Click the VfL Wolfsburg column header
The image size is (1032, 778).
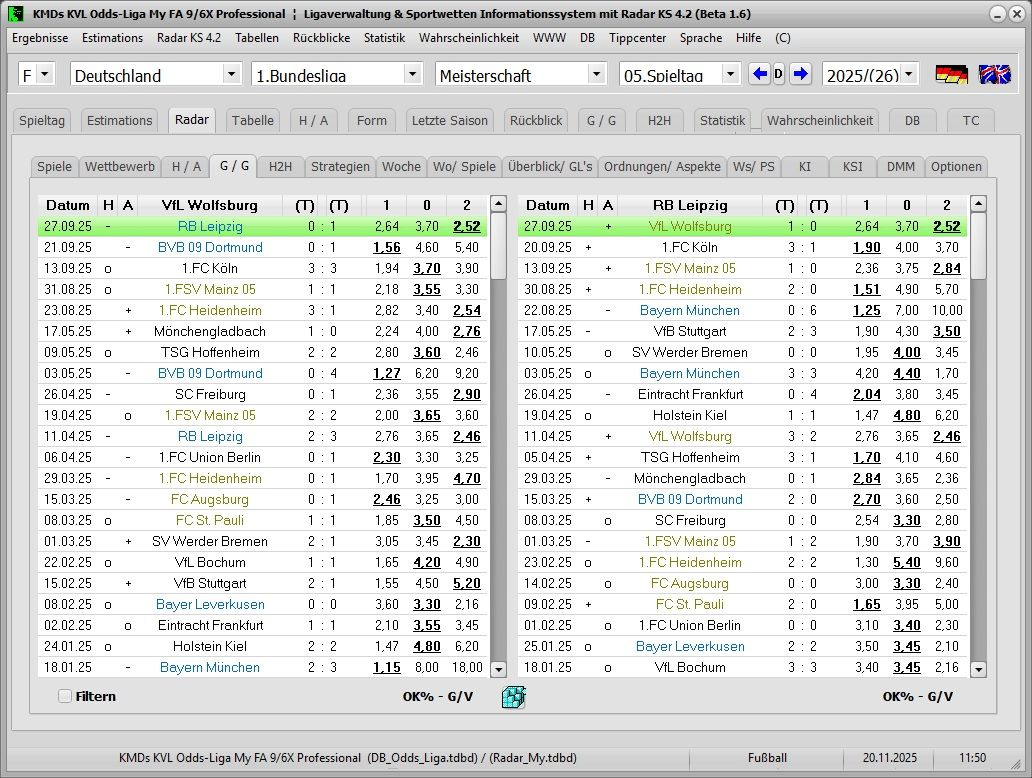pyautogui.click(x=210, y=205)
